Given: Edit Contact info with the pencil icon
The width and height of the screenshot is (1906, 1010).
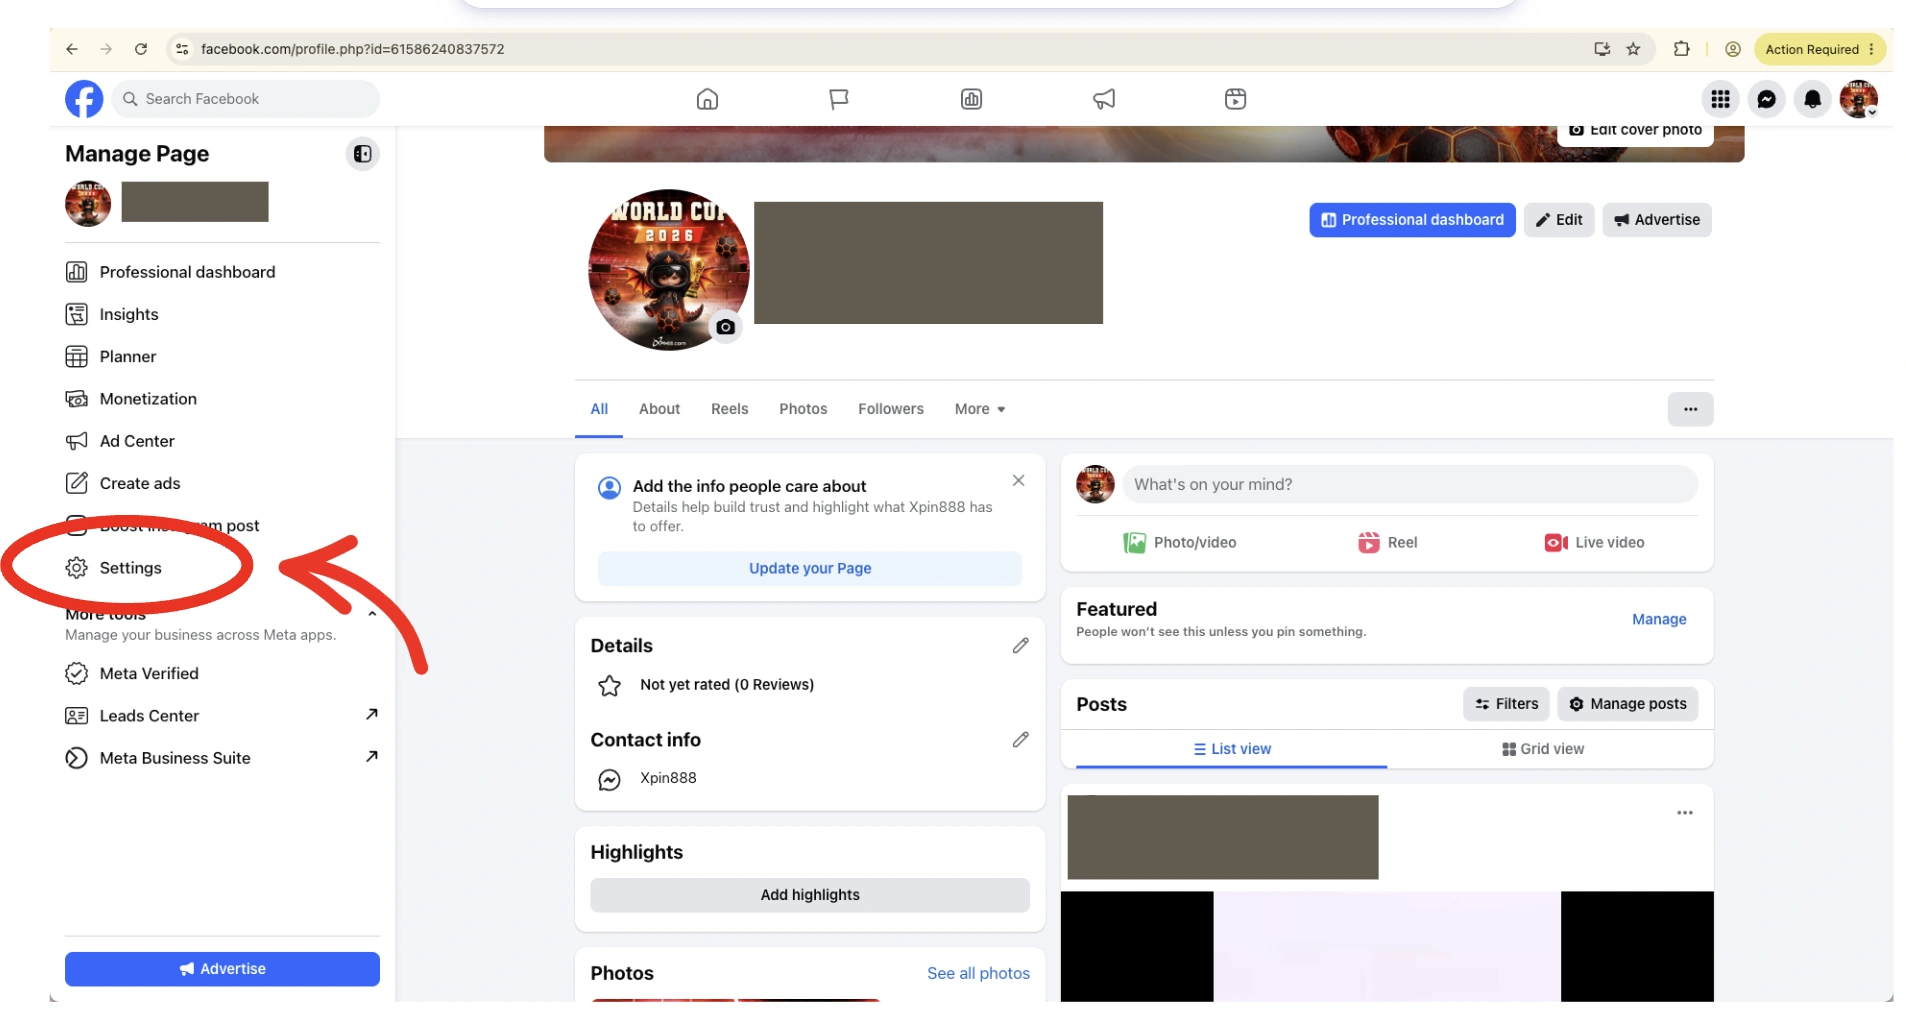Looking at the screenshot, I should pos(1020,740).
